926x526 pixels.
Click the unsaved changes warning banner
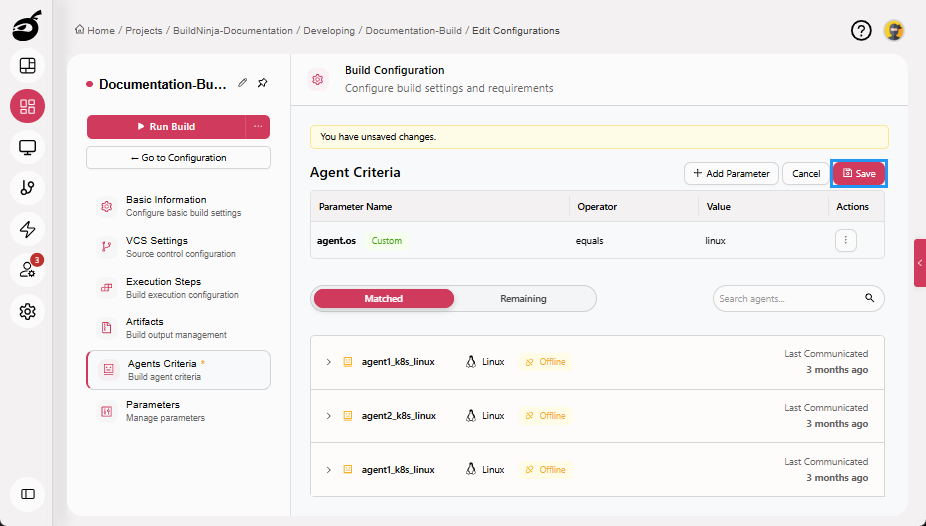[599, 137]
